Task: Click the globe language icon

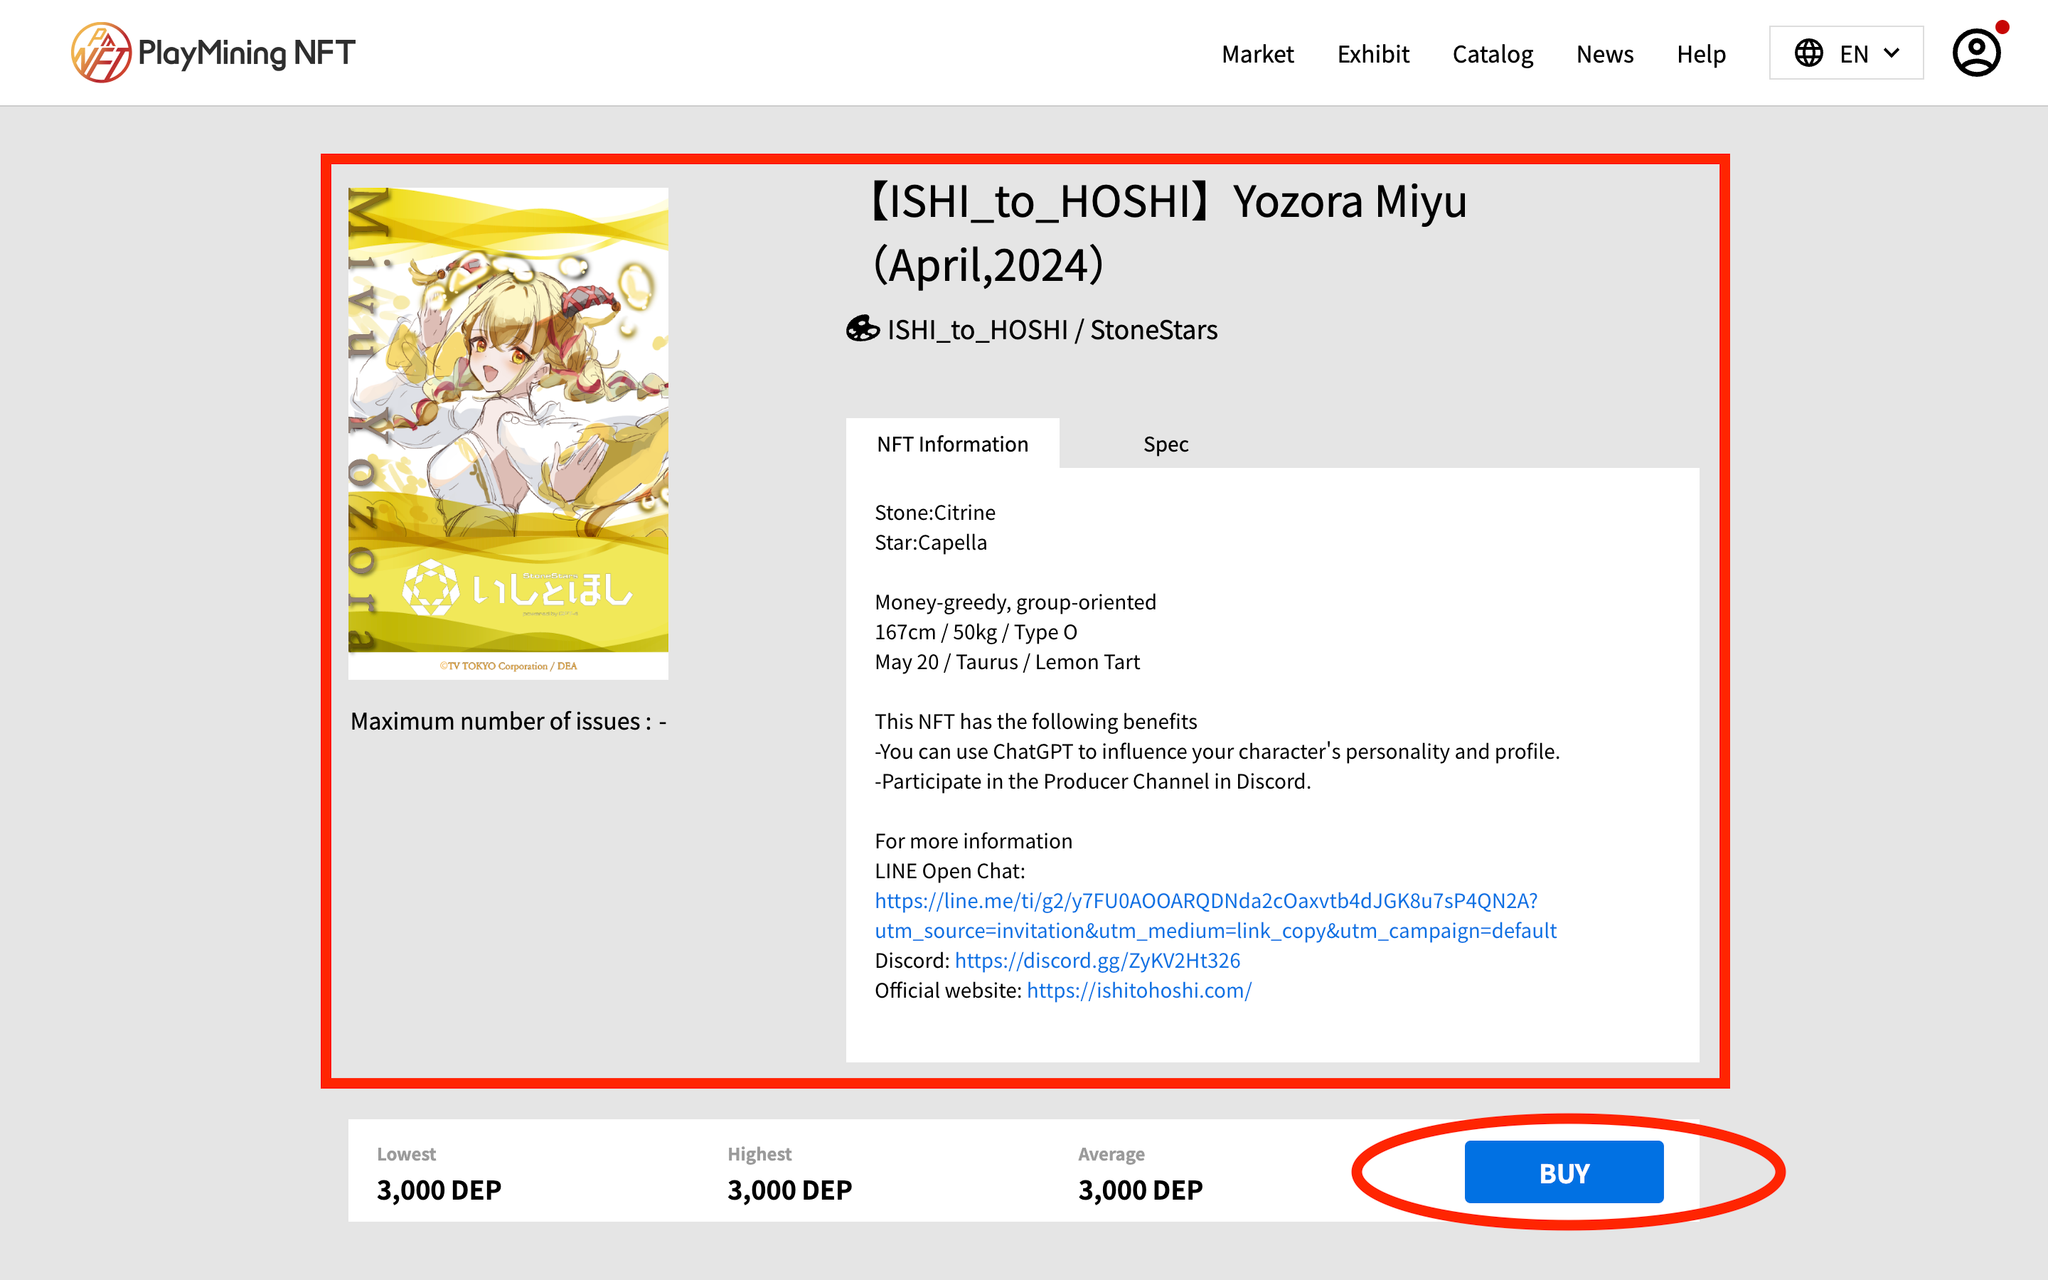Action: click(1808, 53)
